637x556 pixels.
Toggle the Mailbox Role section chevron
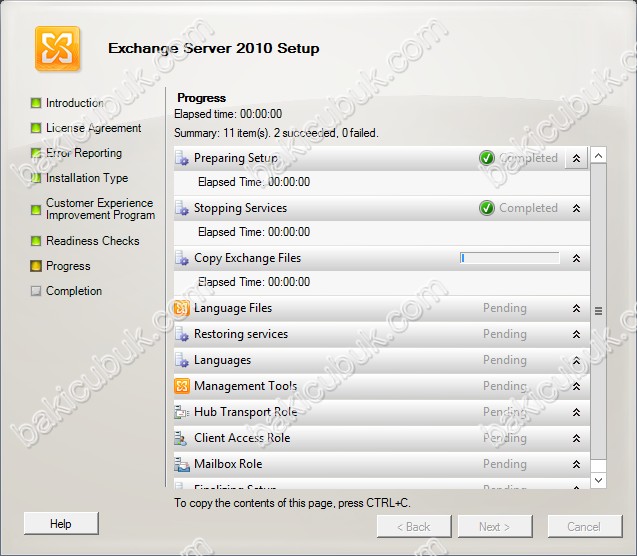576,465
